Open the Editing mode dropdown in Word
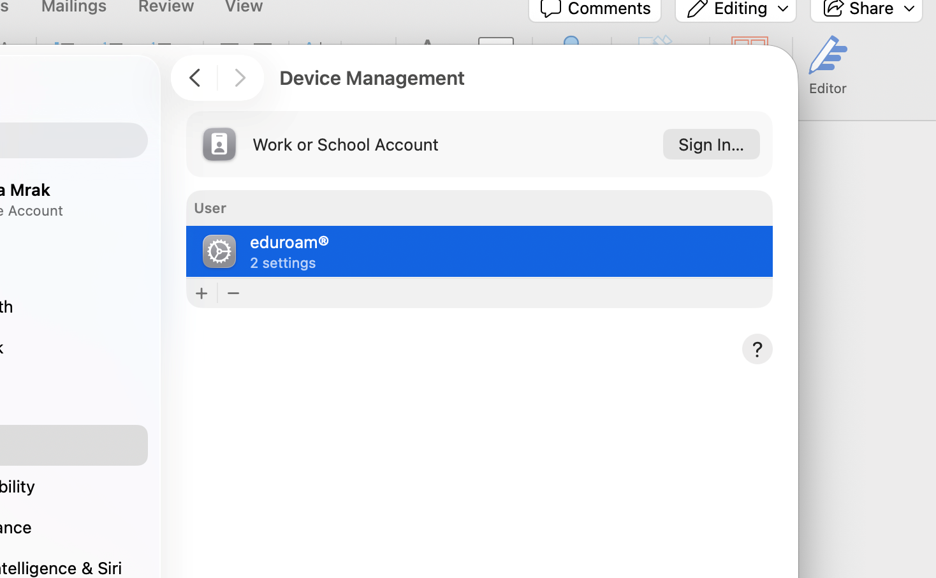 coord(735,9)
